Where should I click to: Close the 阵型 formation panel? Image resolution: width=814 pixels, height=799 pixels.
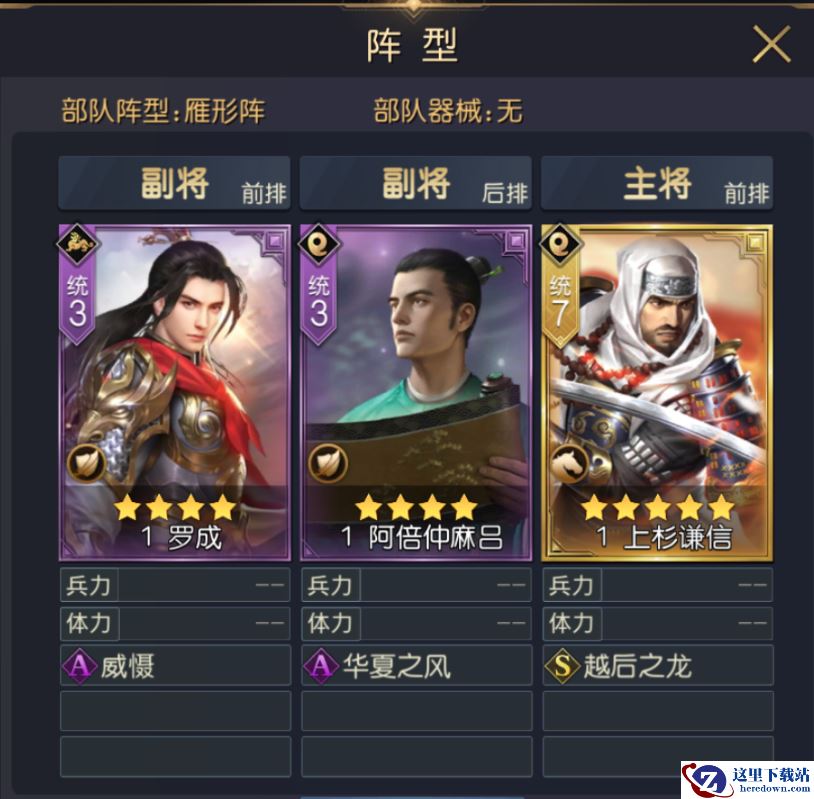(771, 44)
